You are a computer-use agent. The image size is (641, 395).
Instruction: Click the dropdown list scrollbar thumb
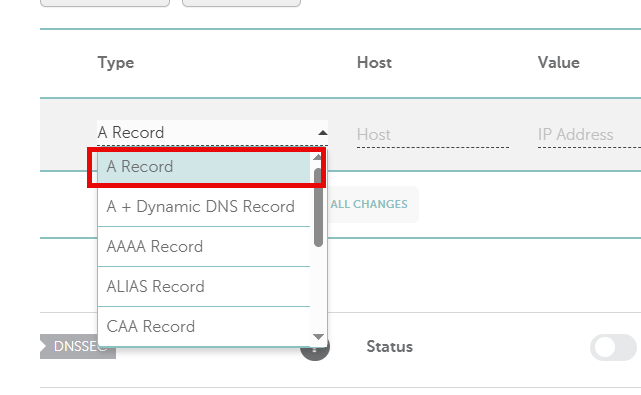click(318, 207)
